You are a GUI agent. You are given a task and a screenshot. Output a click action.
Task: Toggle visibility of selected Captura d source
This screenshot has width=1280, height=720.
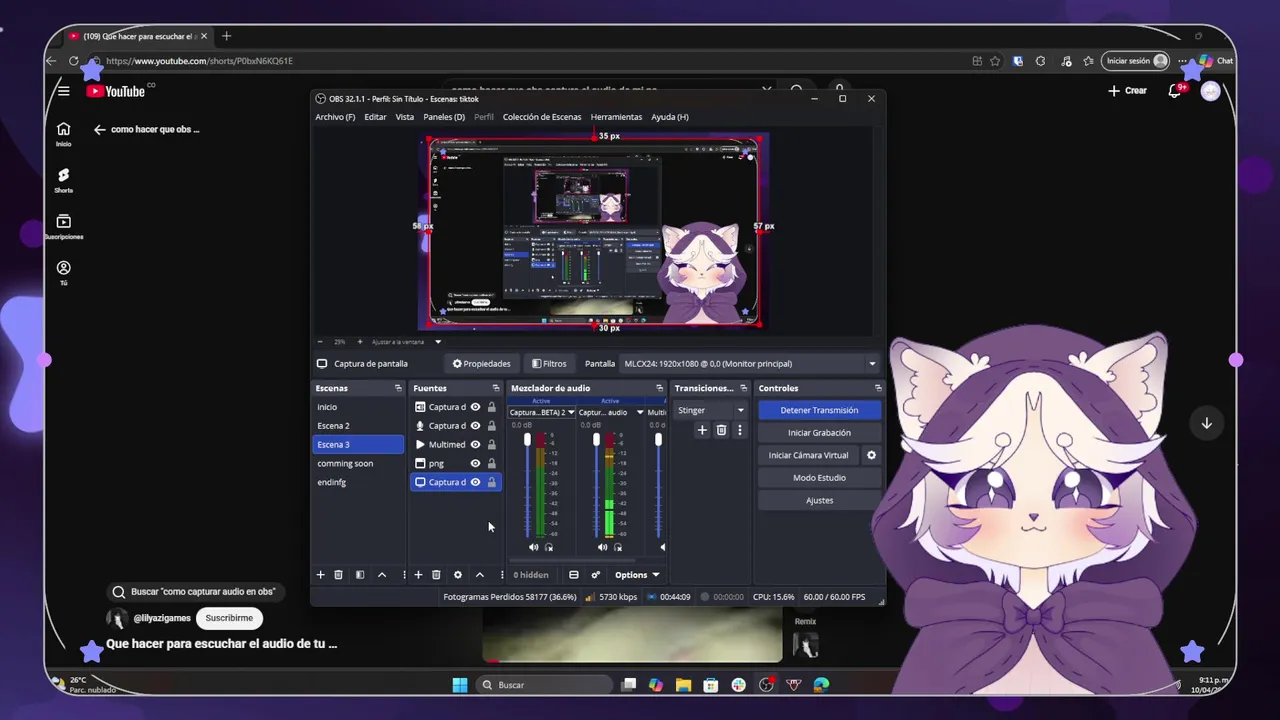point(475,482)
